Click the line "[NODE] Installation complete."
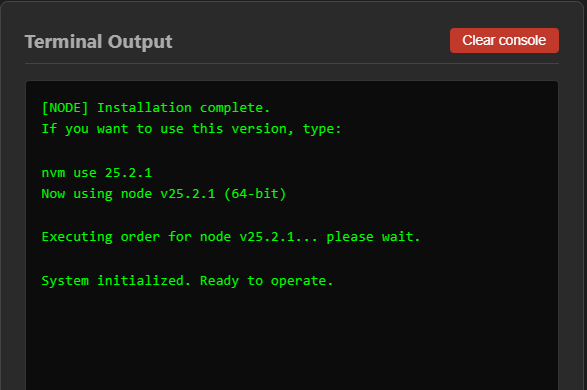Screen dimensions: 587x390 [155, 108]
